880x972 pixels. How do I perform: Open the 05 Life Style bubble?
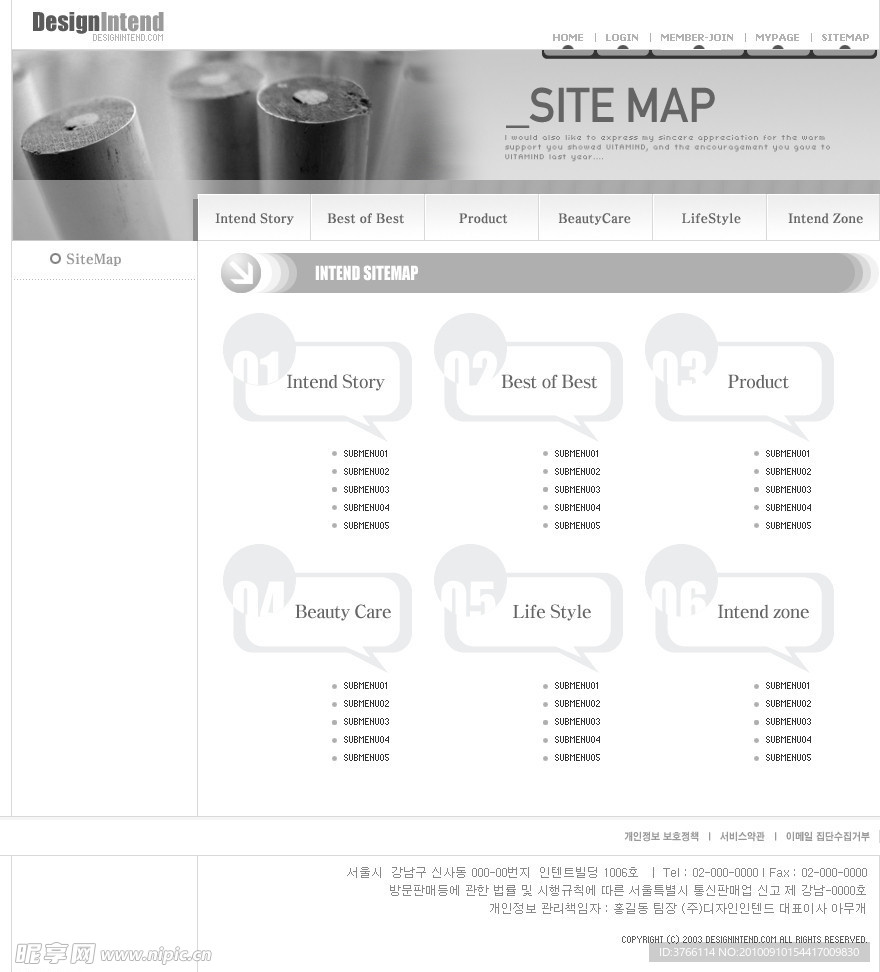click(x=529, y=609)
